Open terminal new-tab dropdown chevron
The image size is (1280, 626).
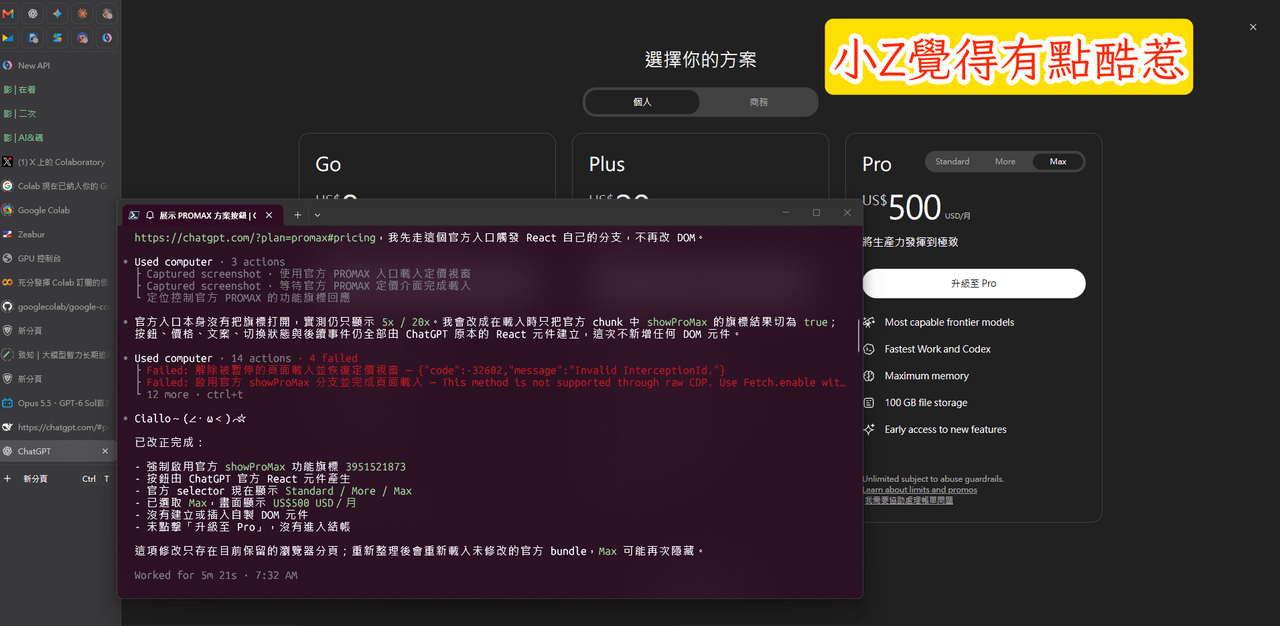coord(318,215)
